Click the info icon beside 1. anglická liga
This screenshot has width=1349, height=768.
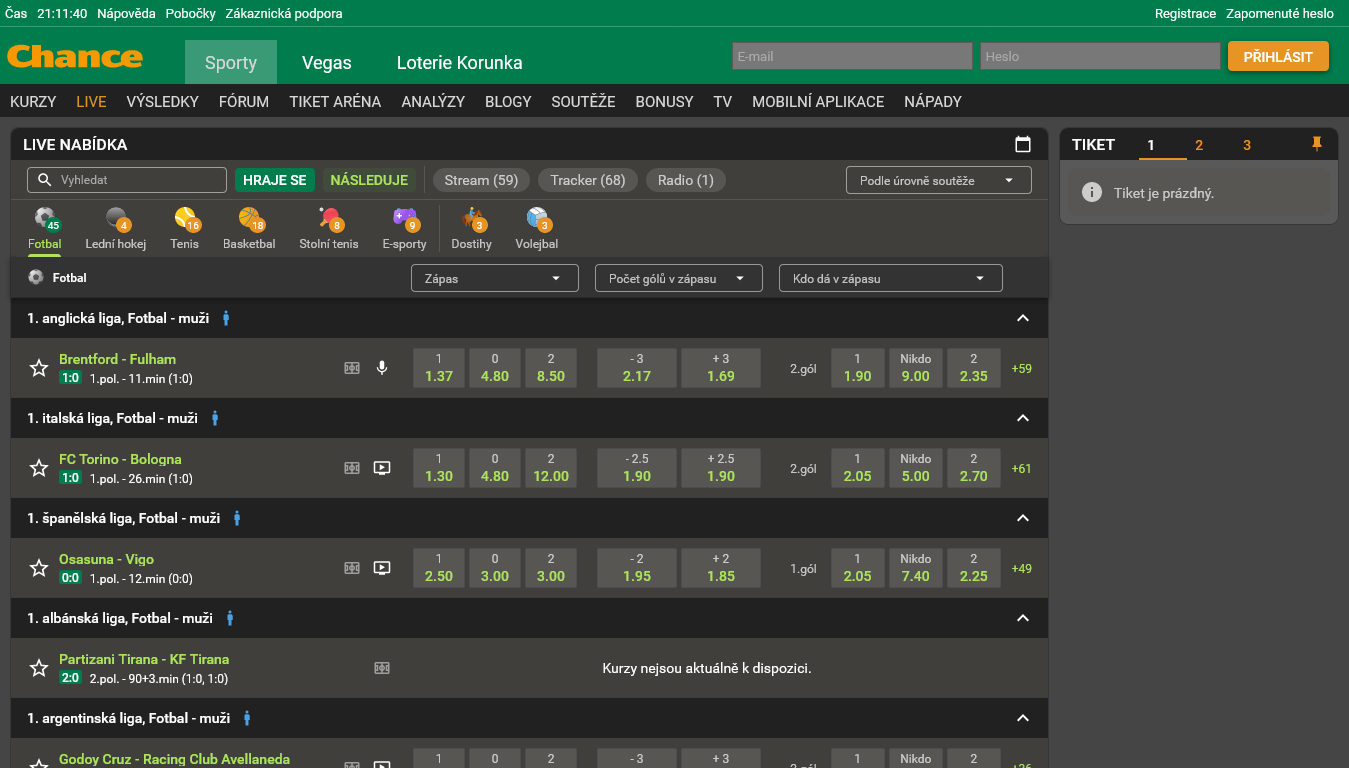click(x=226, y=318)
